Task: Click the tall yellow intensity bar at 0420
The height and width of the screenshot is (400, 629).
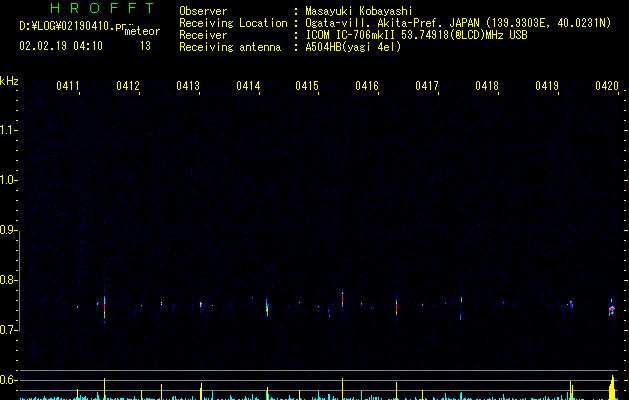Action: pos(612,388)
